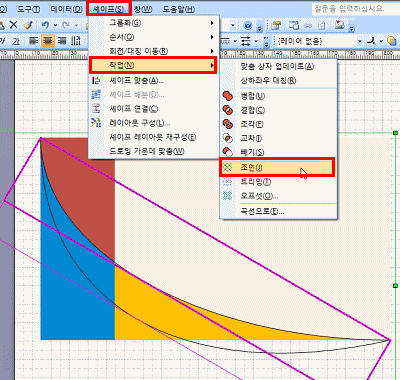Viewport: 400px width, 380px height.
Task: Select the 빼기(S) subtract icon
Action: coord(228,152)
